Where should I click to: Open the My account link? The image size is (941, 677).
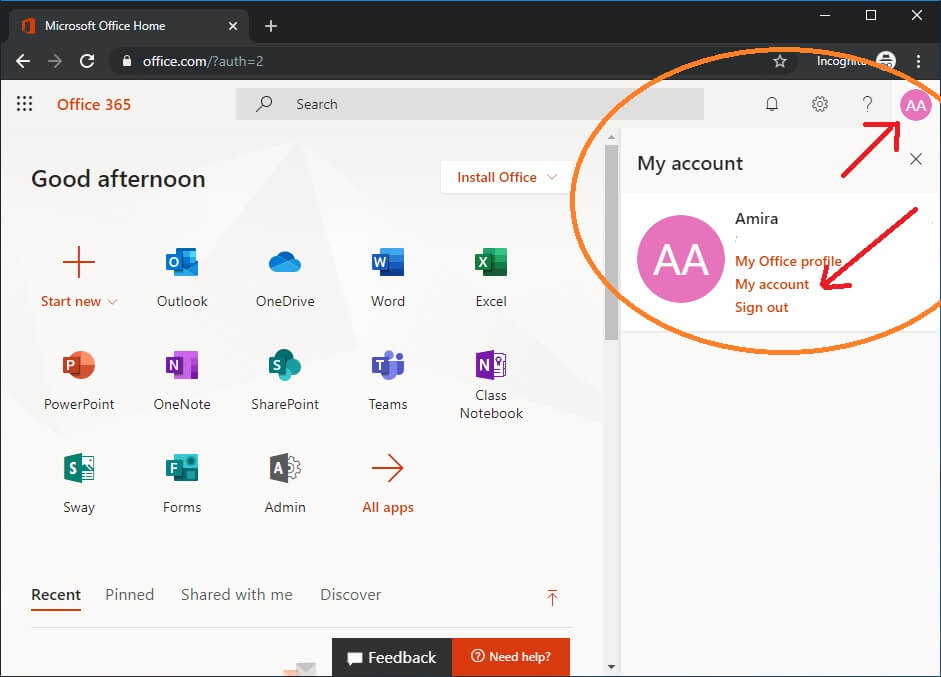(772, 284)
